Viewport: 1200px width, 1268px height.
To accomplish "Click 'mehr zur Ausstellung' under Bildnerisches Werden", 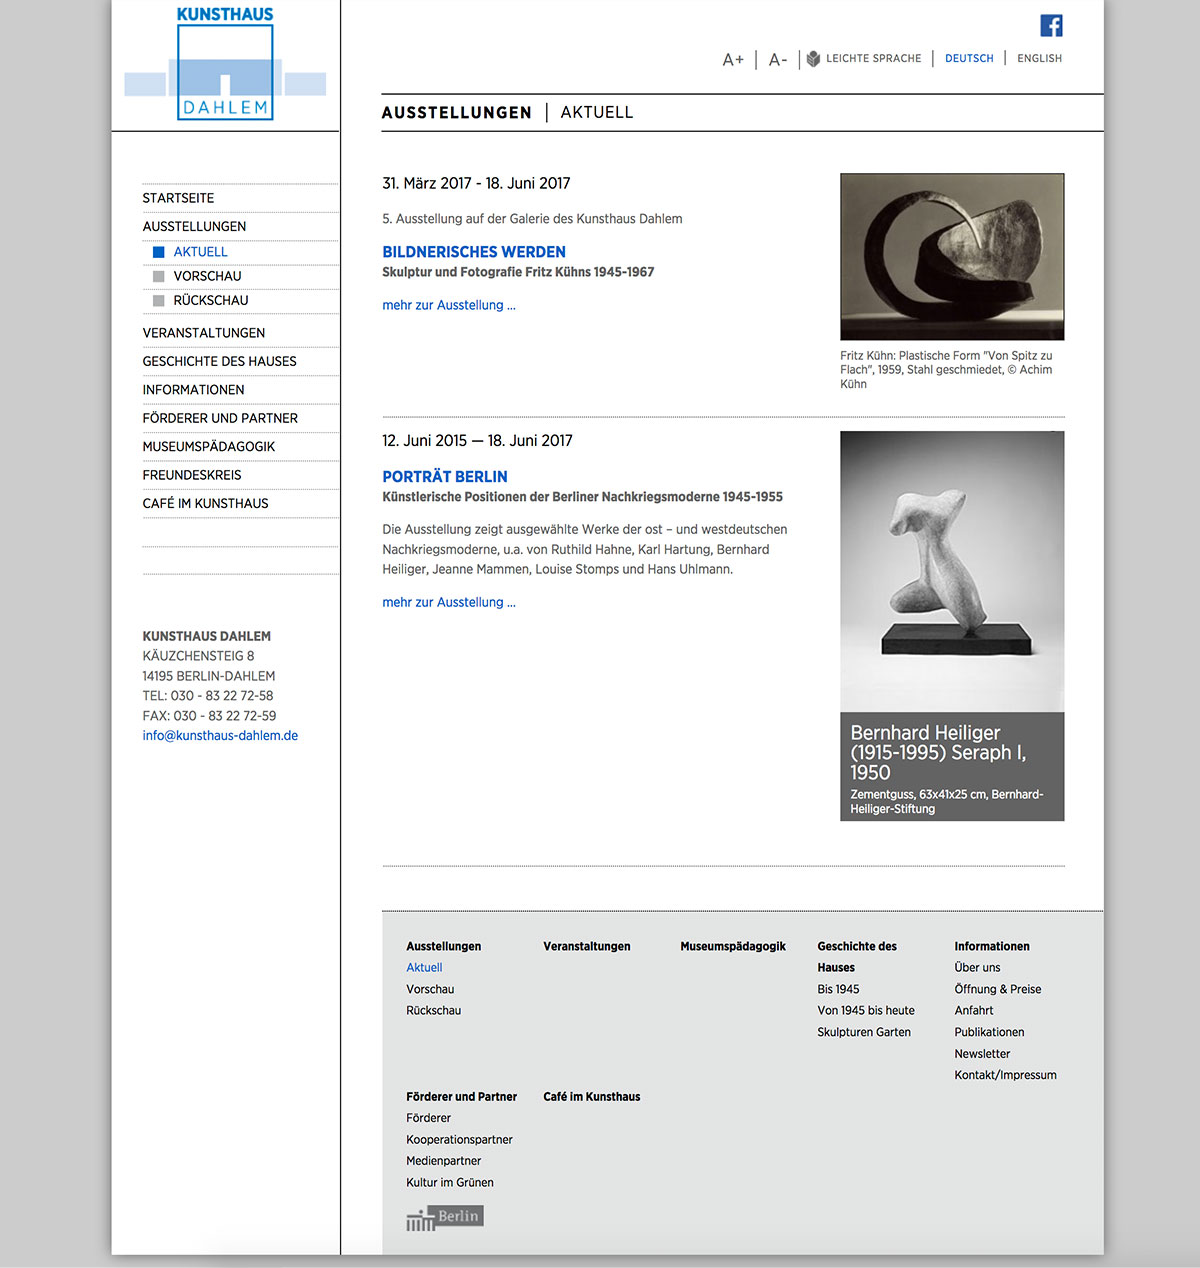I will (449, 306).
